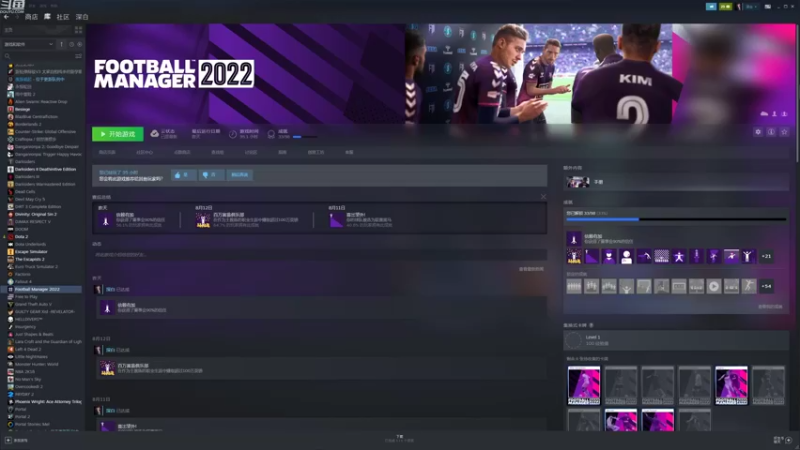
Task: Open the library filter dropdown
Action: pyautogui.click(x=29, y=44)
